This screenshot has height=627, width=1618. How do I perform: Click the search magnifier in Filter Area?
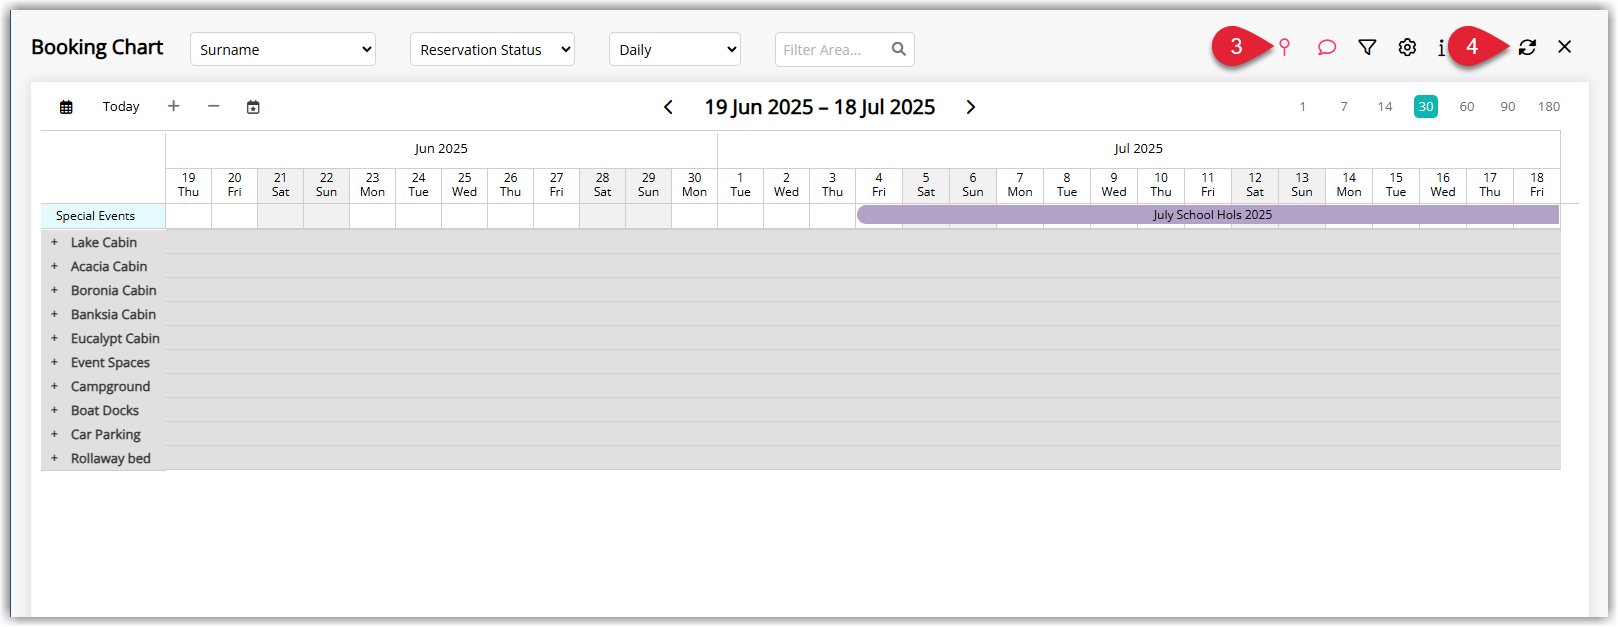(899, 49)
